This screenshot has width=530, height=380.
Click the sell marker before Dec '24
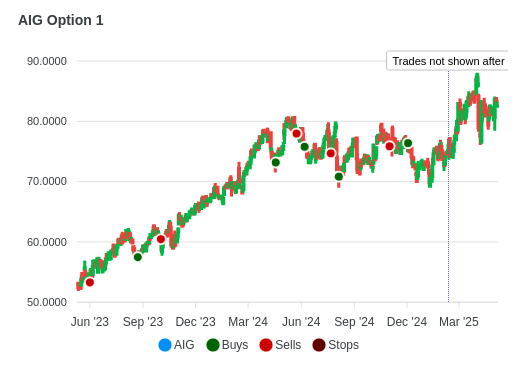tap(389, 146)
